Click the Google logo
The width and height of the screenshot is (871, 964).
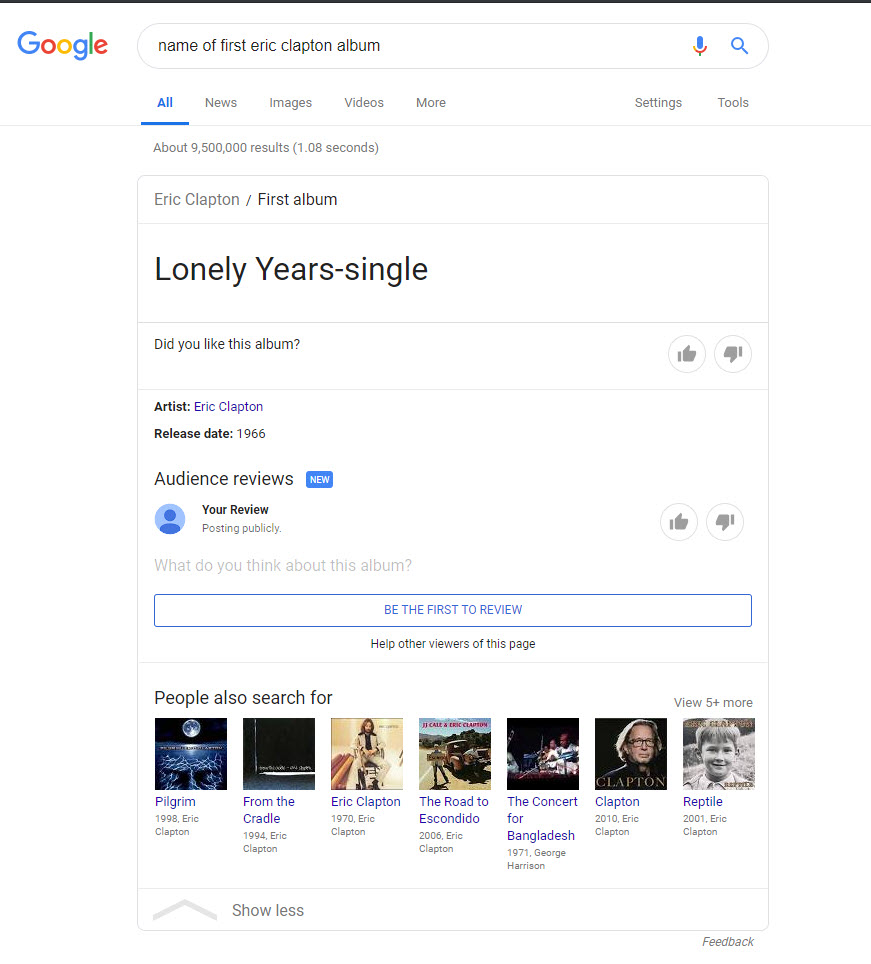coord(62,45)
